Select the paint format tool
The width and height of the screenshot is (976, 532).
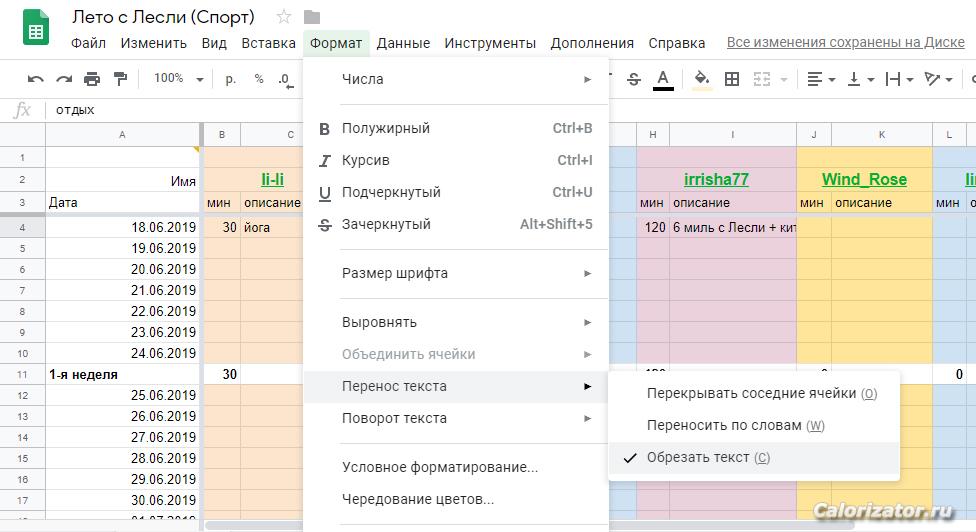click(x=121, y=79)
